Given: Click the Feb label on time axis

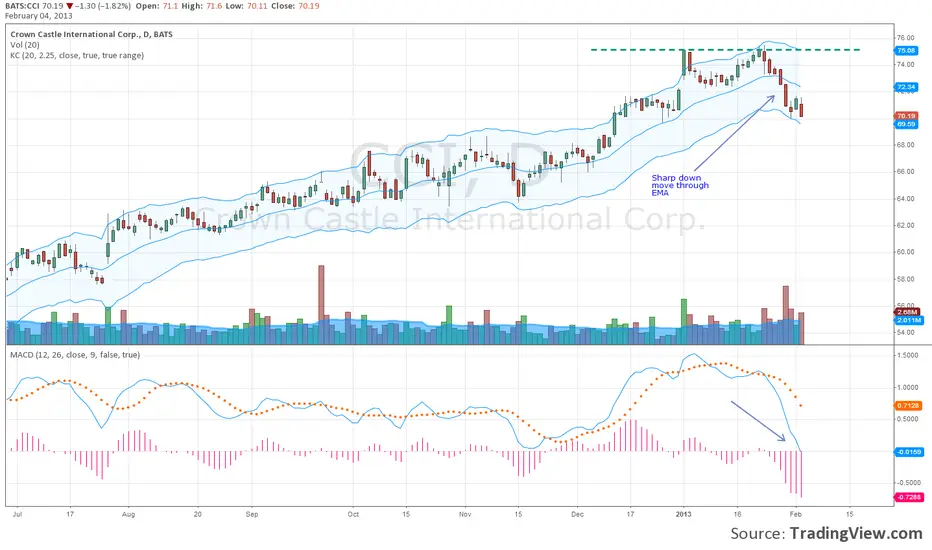Looking at the screenshot, I should pos(796,514).
